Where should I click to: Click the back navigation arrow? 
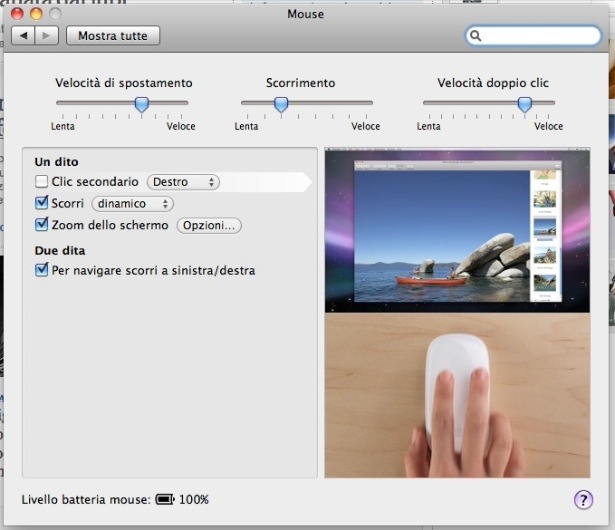(23, 36)
